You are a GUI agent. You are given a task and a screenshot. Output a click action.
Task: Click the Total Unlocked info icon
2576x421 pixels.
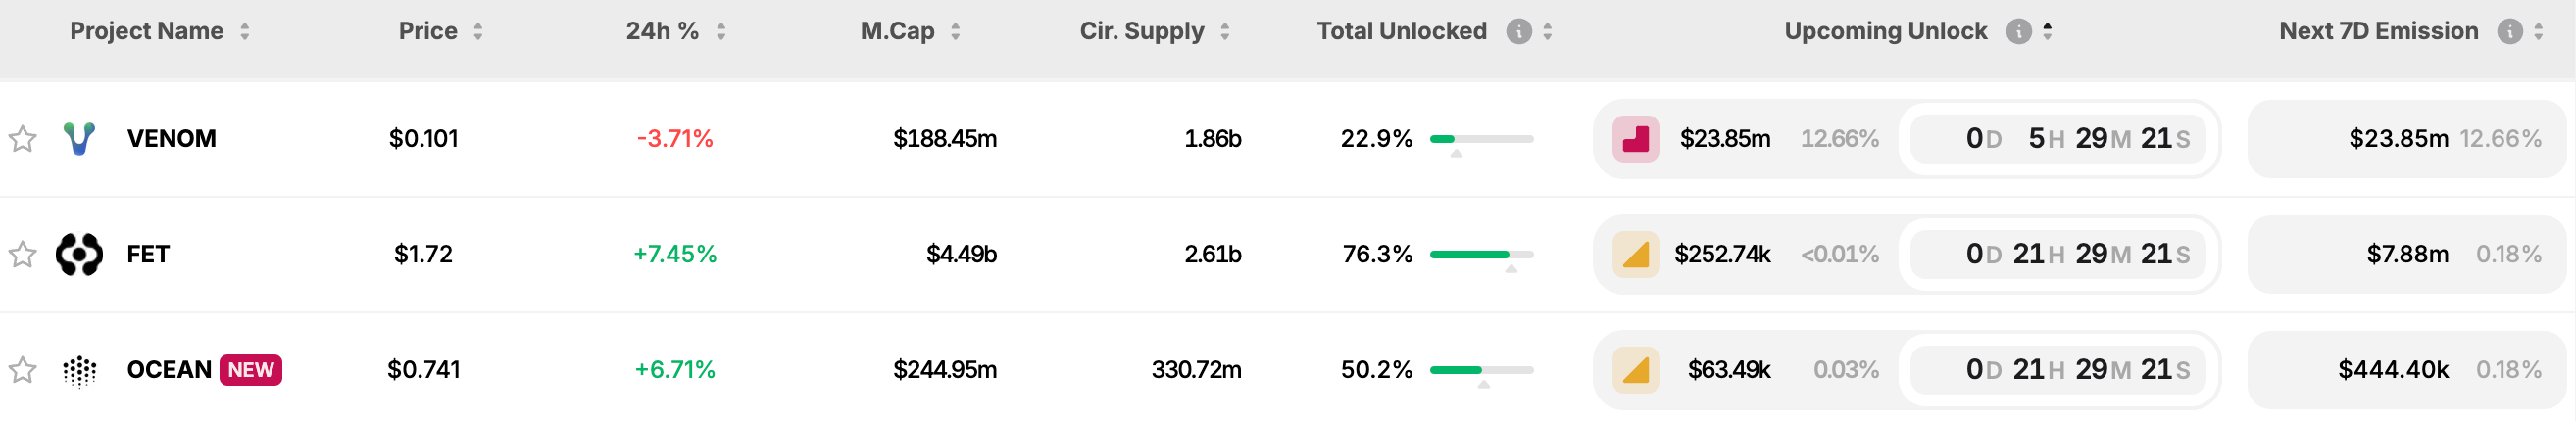tap(1518, 31)
